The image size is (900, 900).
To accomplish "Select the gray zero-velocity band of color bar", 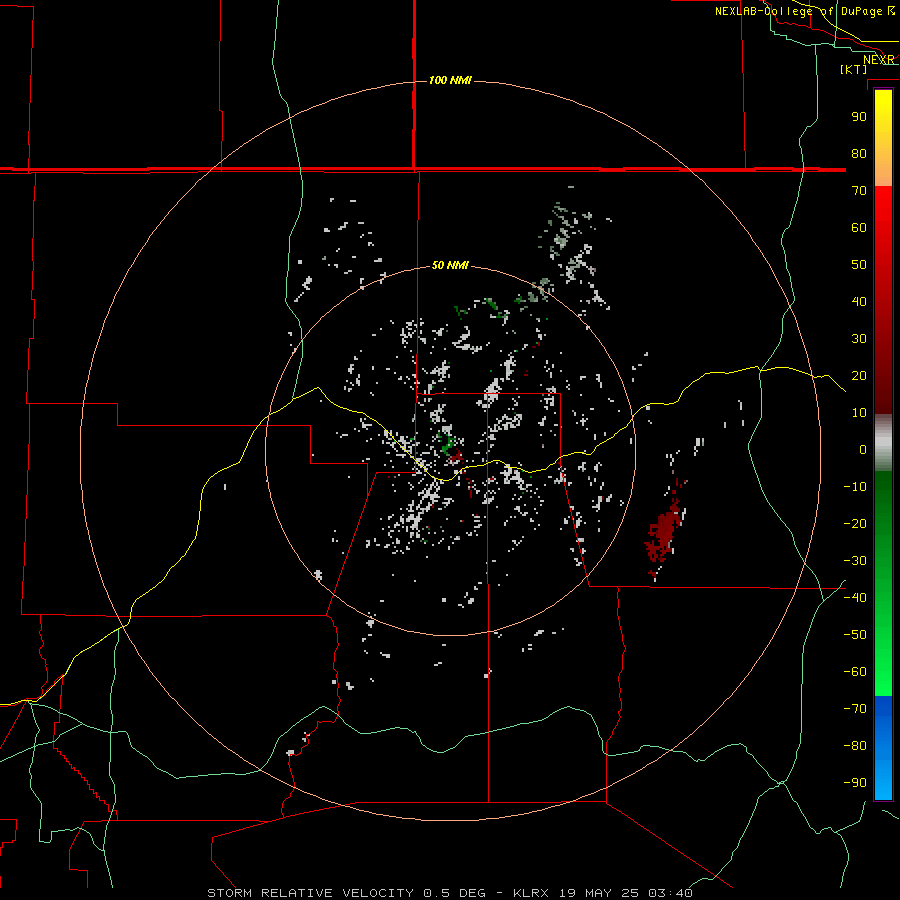I will pos(883,443).
